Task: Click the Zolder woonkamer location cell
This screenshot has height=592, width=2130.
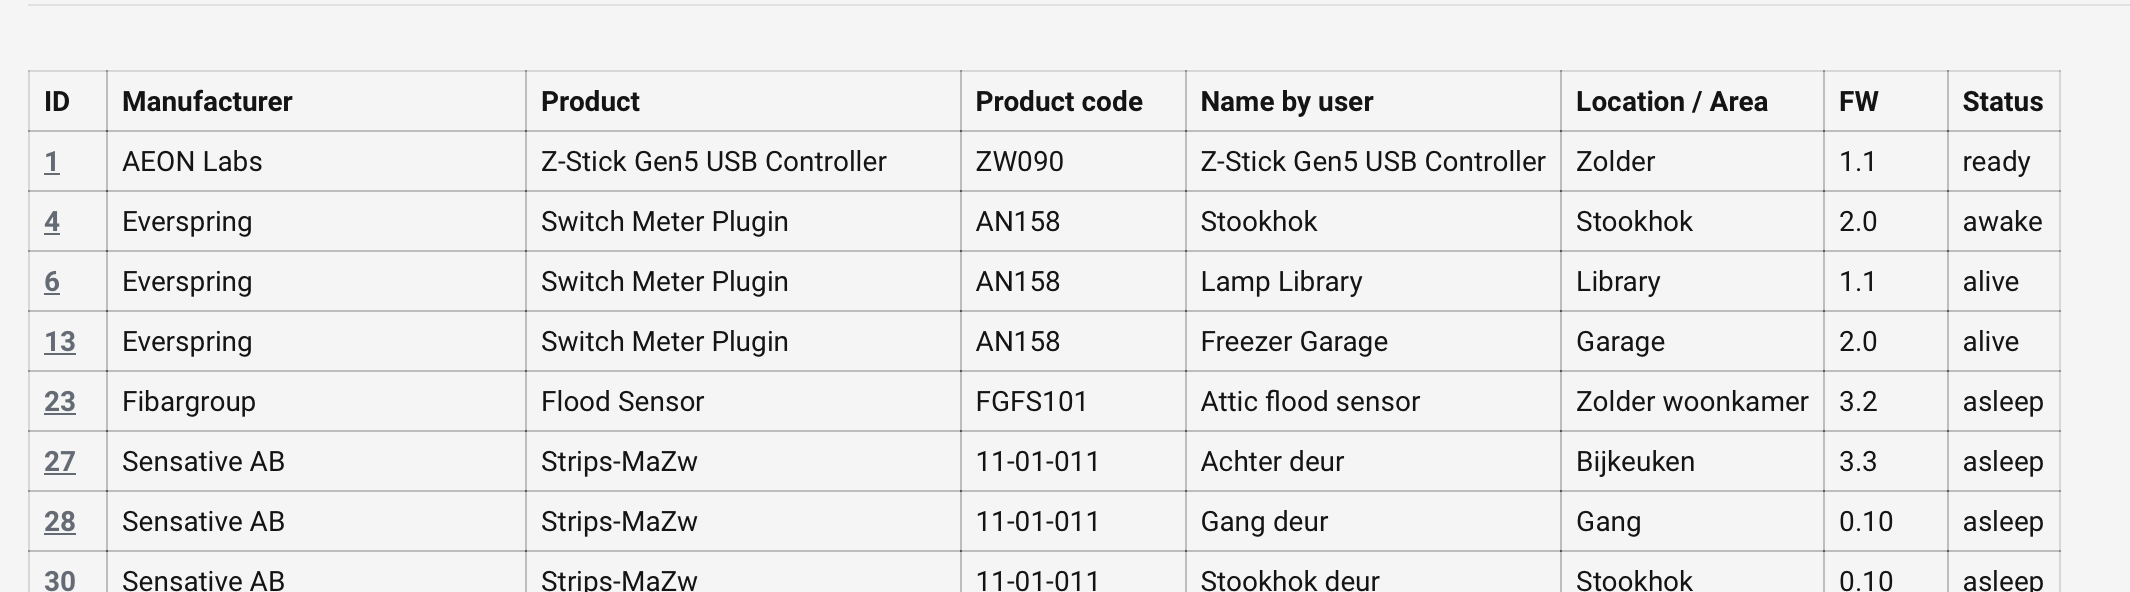Action: (1692, 402)
